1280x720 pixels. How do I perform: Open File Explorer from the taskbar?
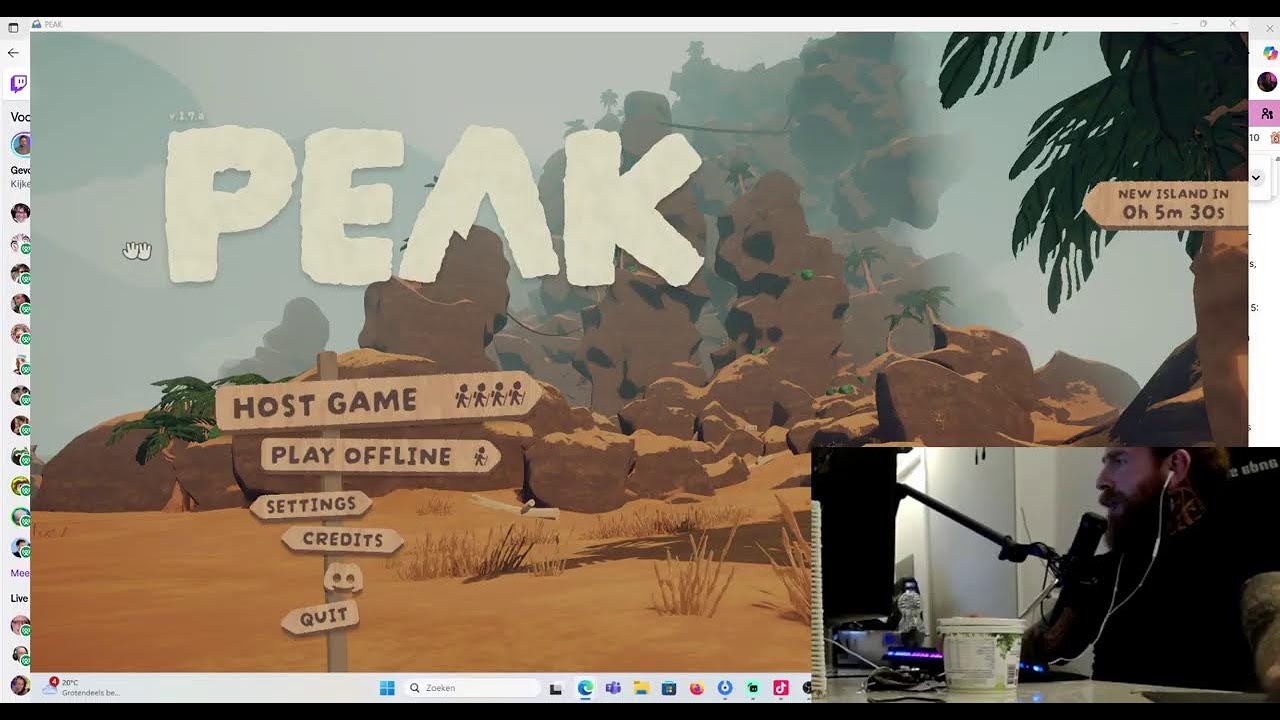click(x=641, y=688)
